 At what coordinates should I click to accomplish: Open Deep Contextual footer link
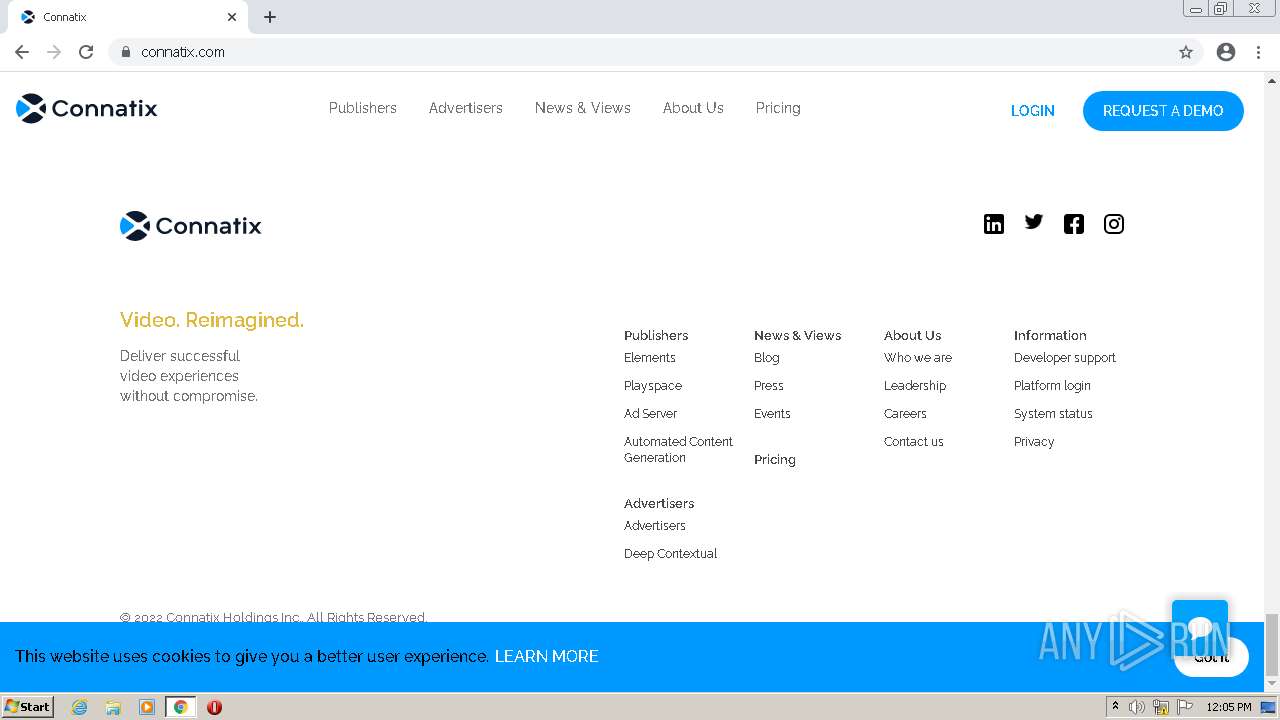671,554
